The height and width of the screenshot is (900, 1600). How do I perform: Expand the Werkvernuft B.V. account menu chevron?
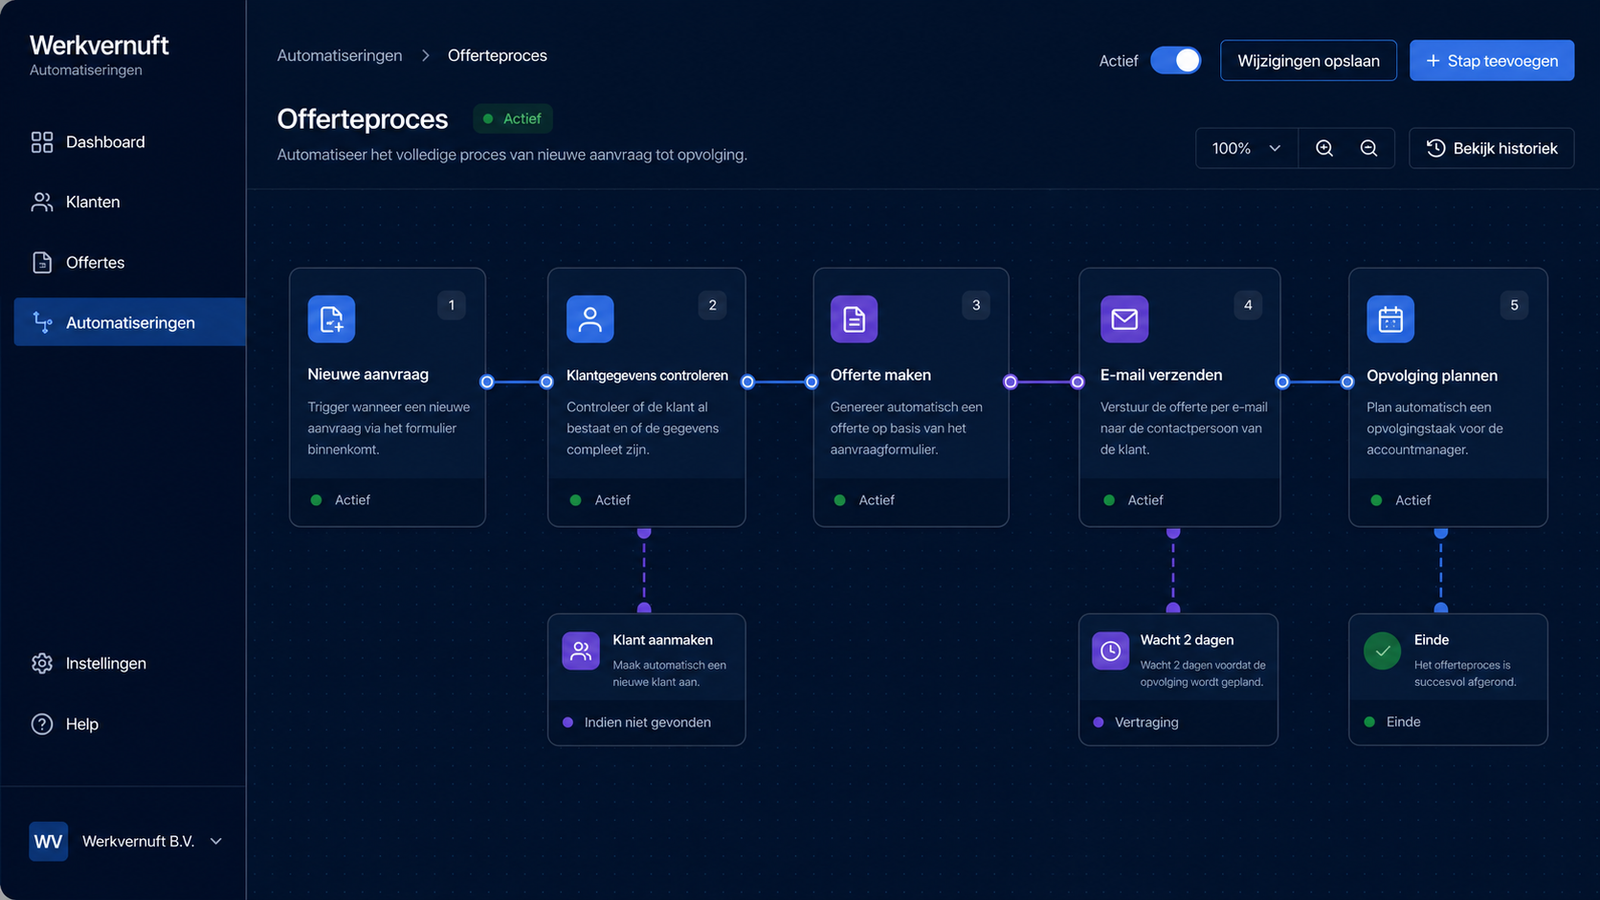pos(216,841)
